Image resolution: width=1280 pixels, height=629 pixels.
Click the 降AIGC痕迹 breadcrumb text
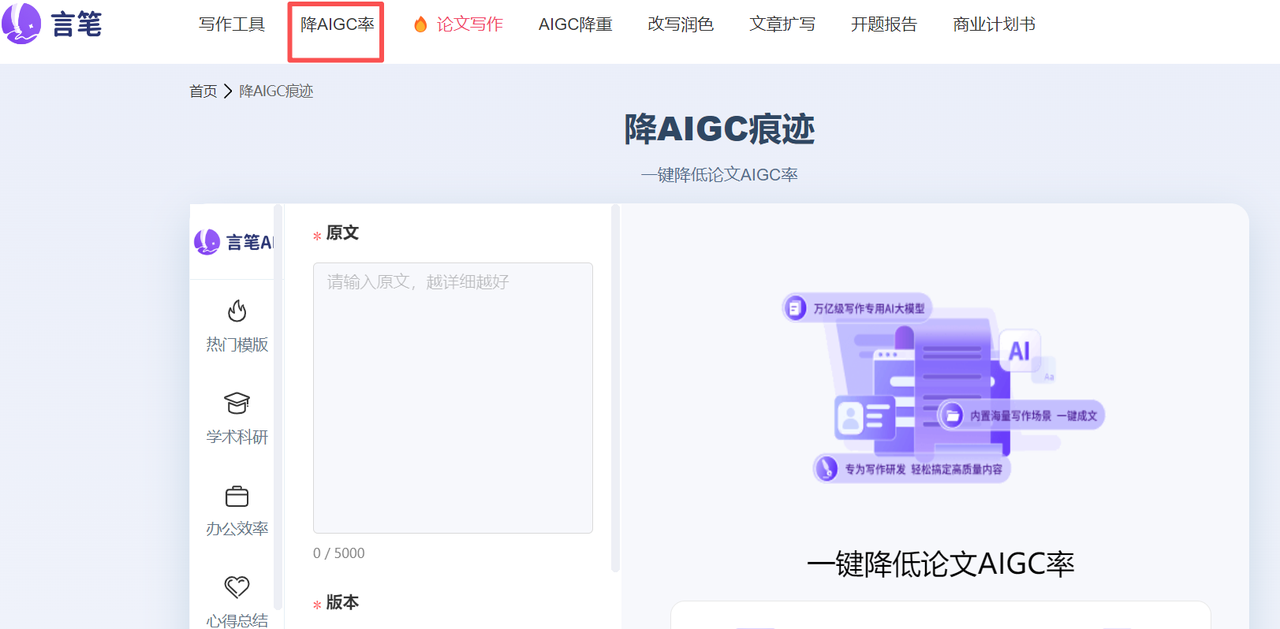[276, 91]
